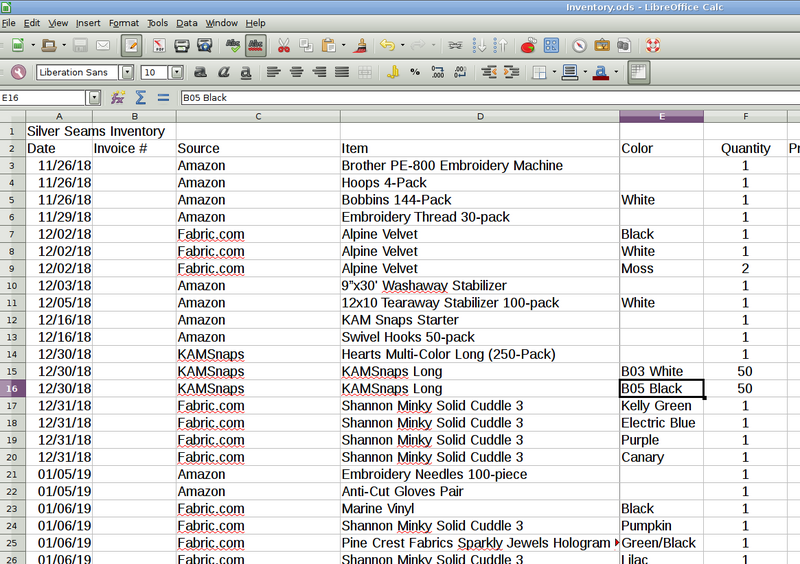Send document as e-mail icon
800x564 pixels.
pyautogui.click(x=103, y=45)
